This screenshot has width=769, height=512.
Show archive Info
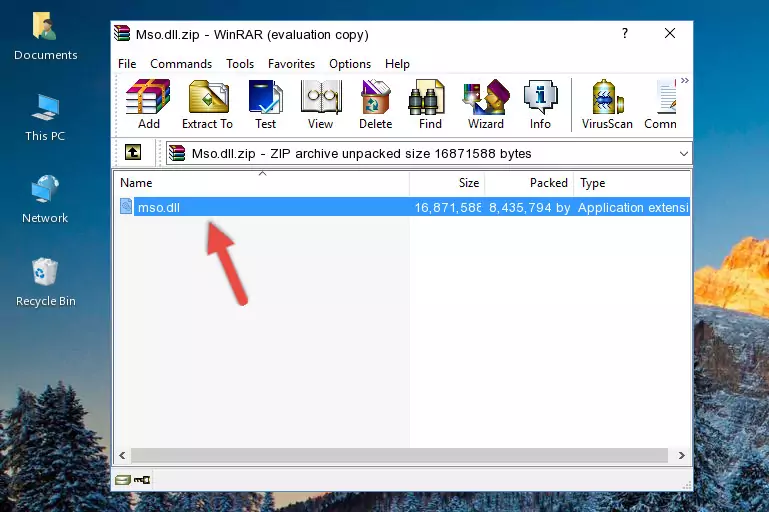click(x=540, y=104)
